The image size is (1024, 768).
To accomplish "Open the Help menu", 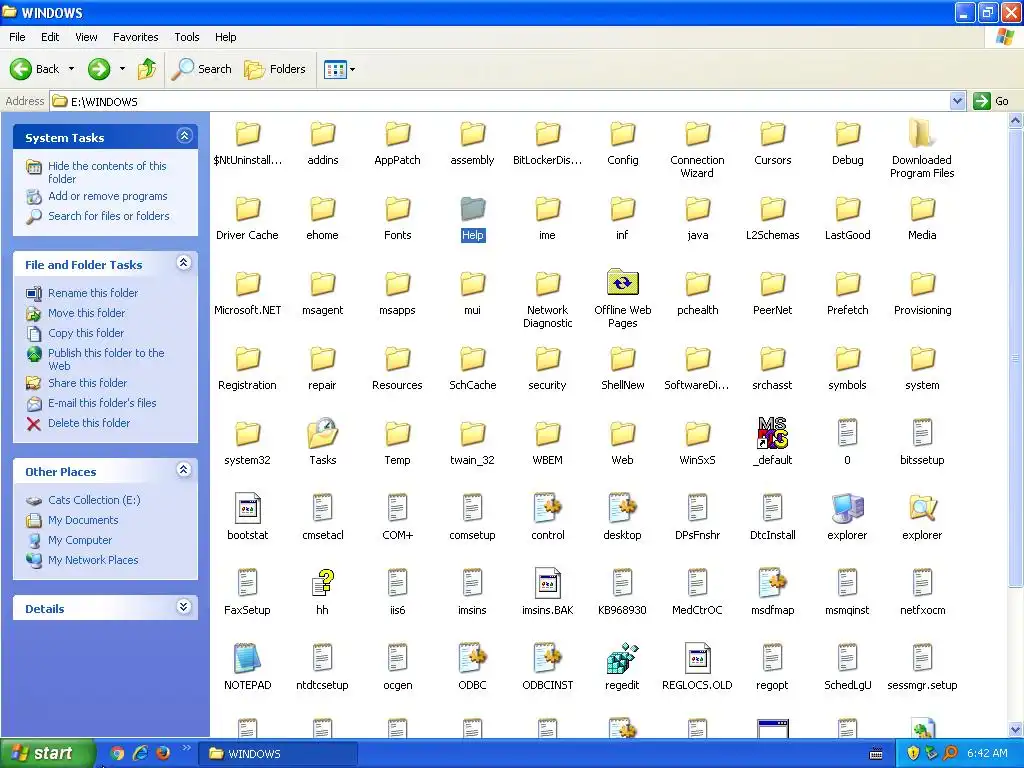I will click(225, 37).
